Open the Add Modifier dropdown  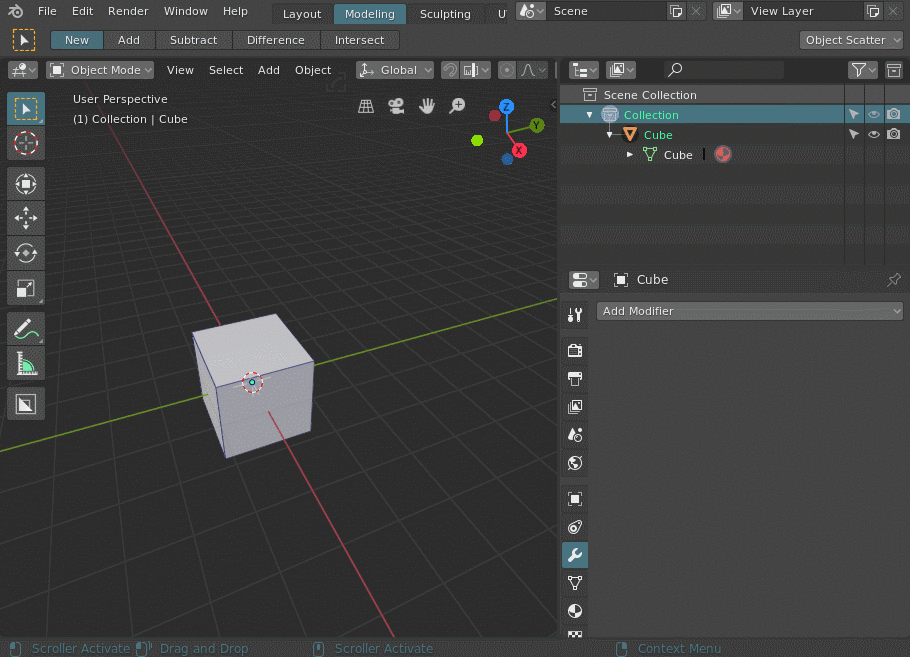[x=750, y=311]
